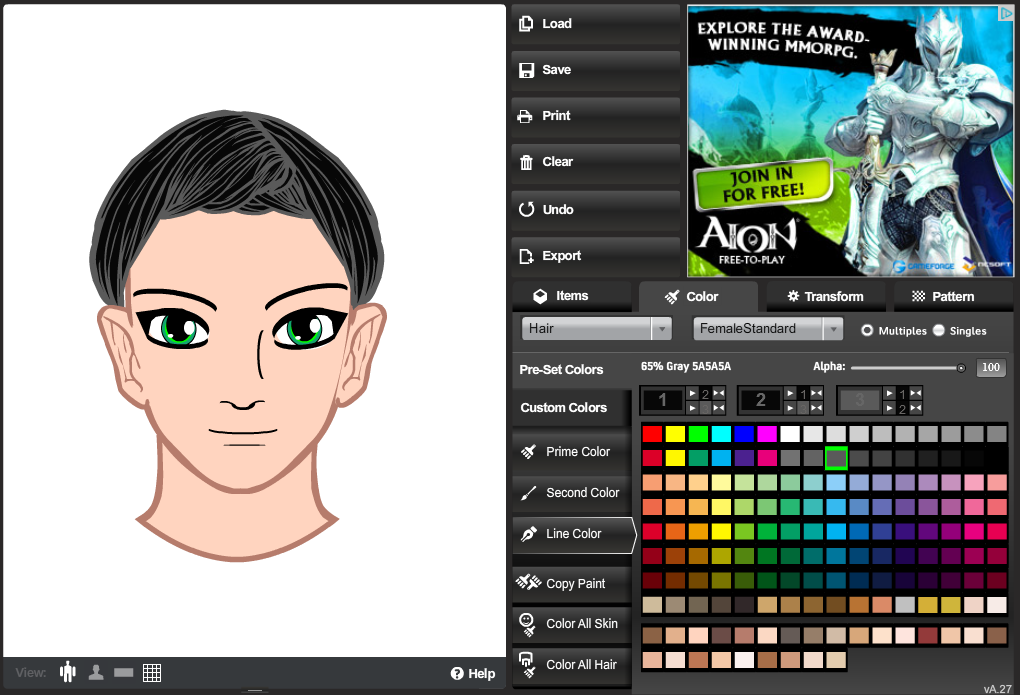Switch to head and shoulders view icon
The height and width of the screenshot is (696, 1021).
tap(96, 673)
